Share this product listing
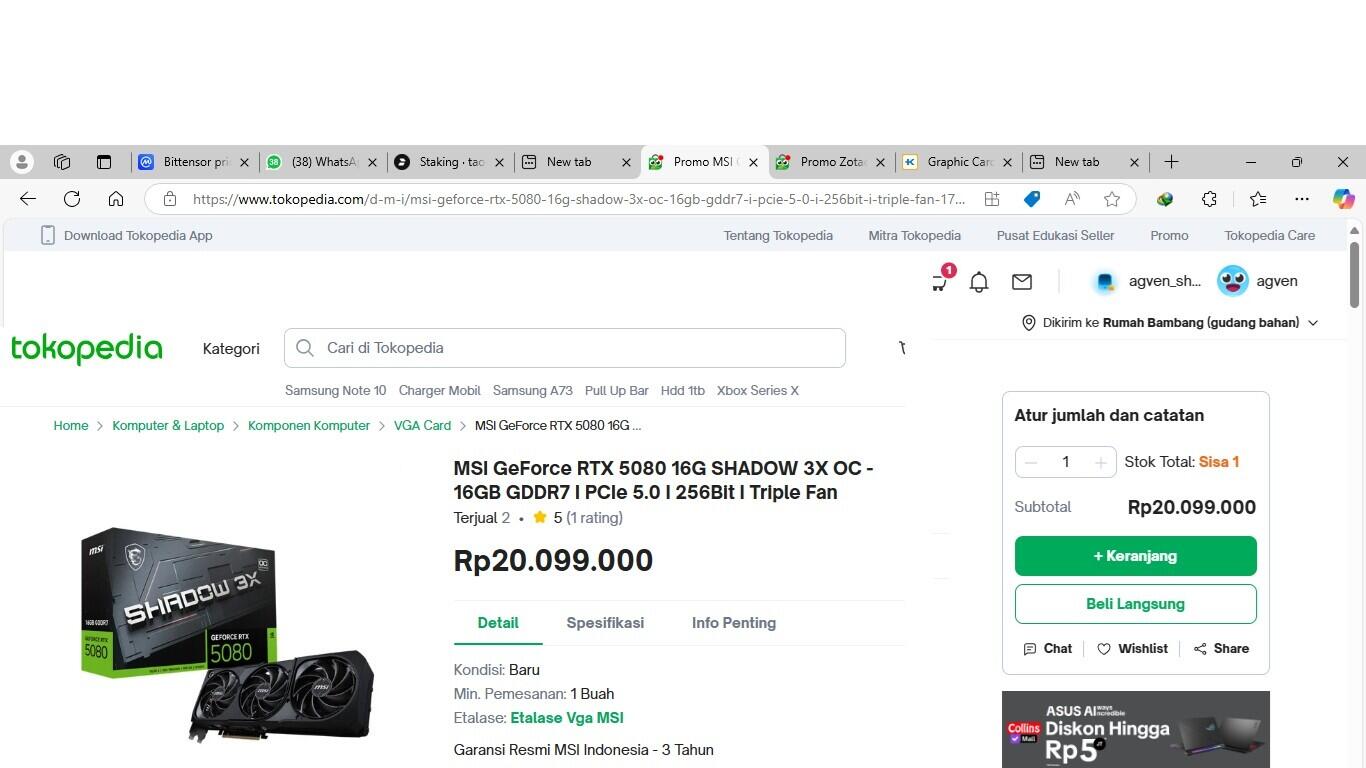 tap(1220, 648)
